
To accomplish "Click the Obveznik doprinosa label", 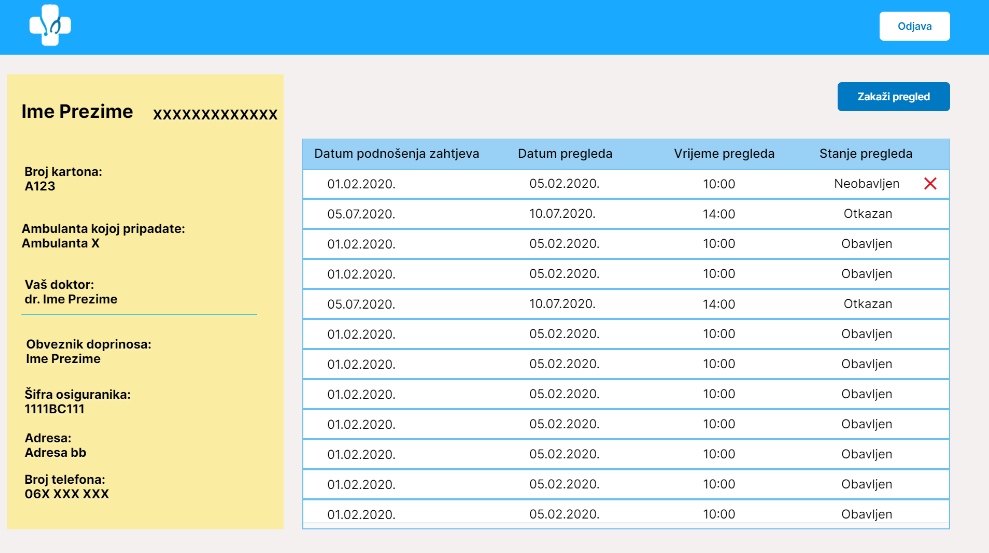I will pyautogui.click(x=88, y=344).
